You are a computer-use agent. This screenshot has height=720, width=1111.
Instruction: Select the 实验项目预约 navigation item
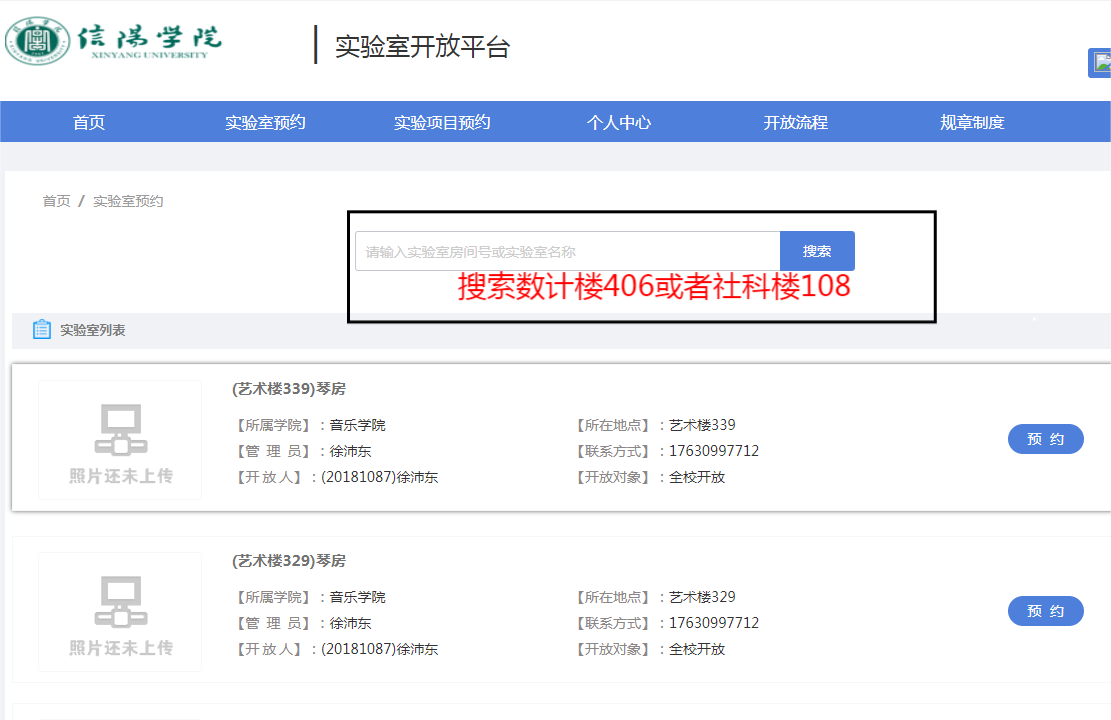pos(442,123)
